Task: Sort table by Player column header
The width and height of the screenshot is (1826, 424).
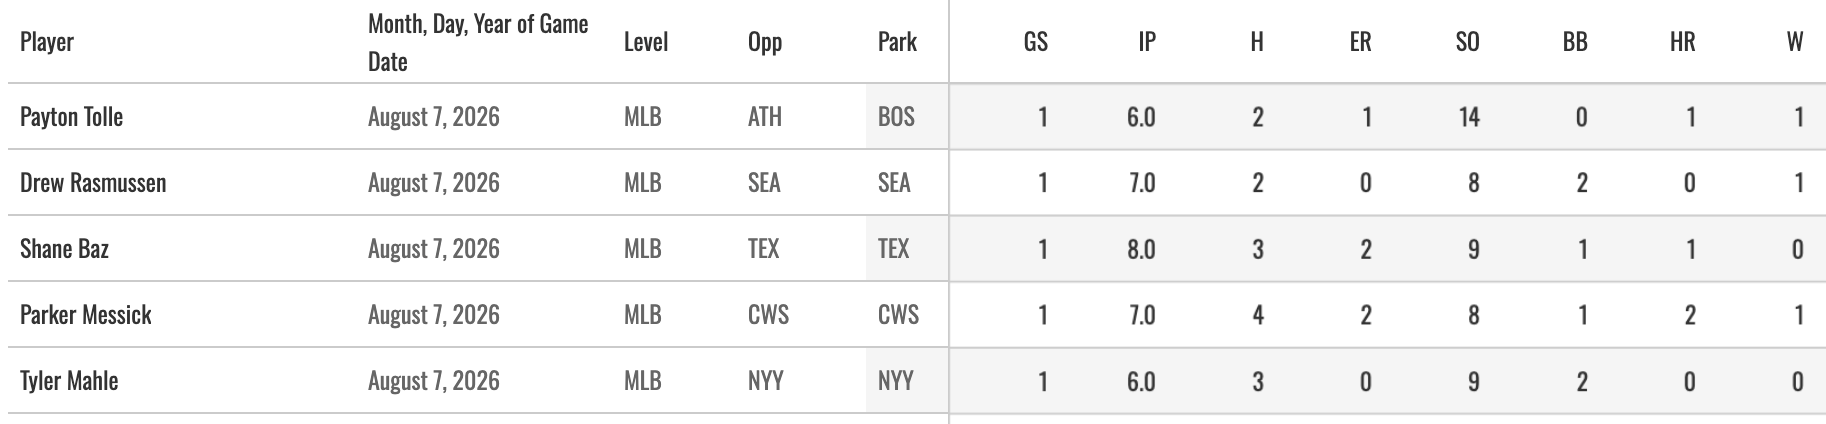Action: [47, 42]
